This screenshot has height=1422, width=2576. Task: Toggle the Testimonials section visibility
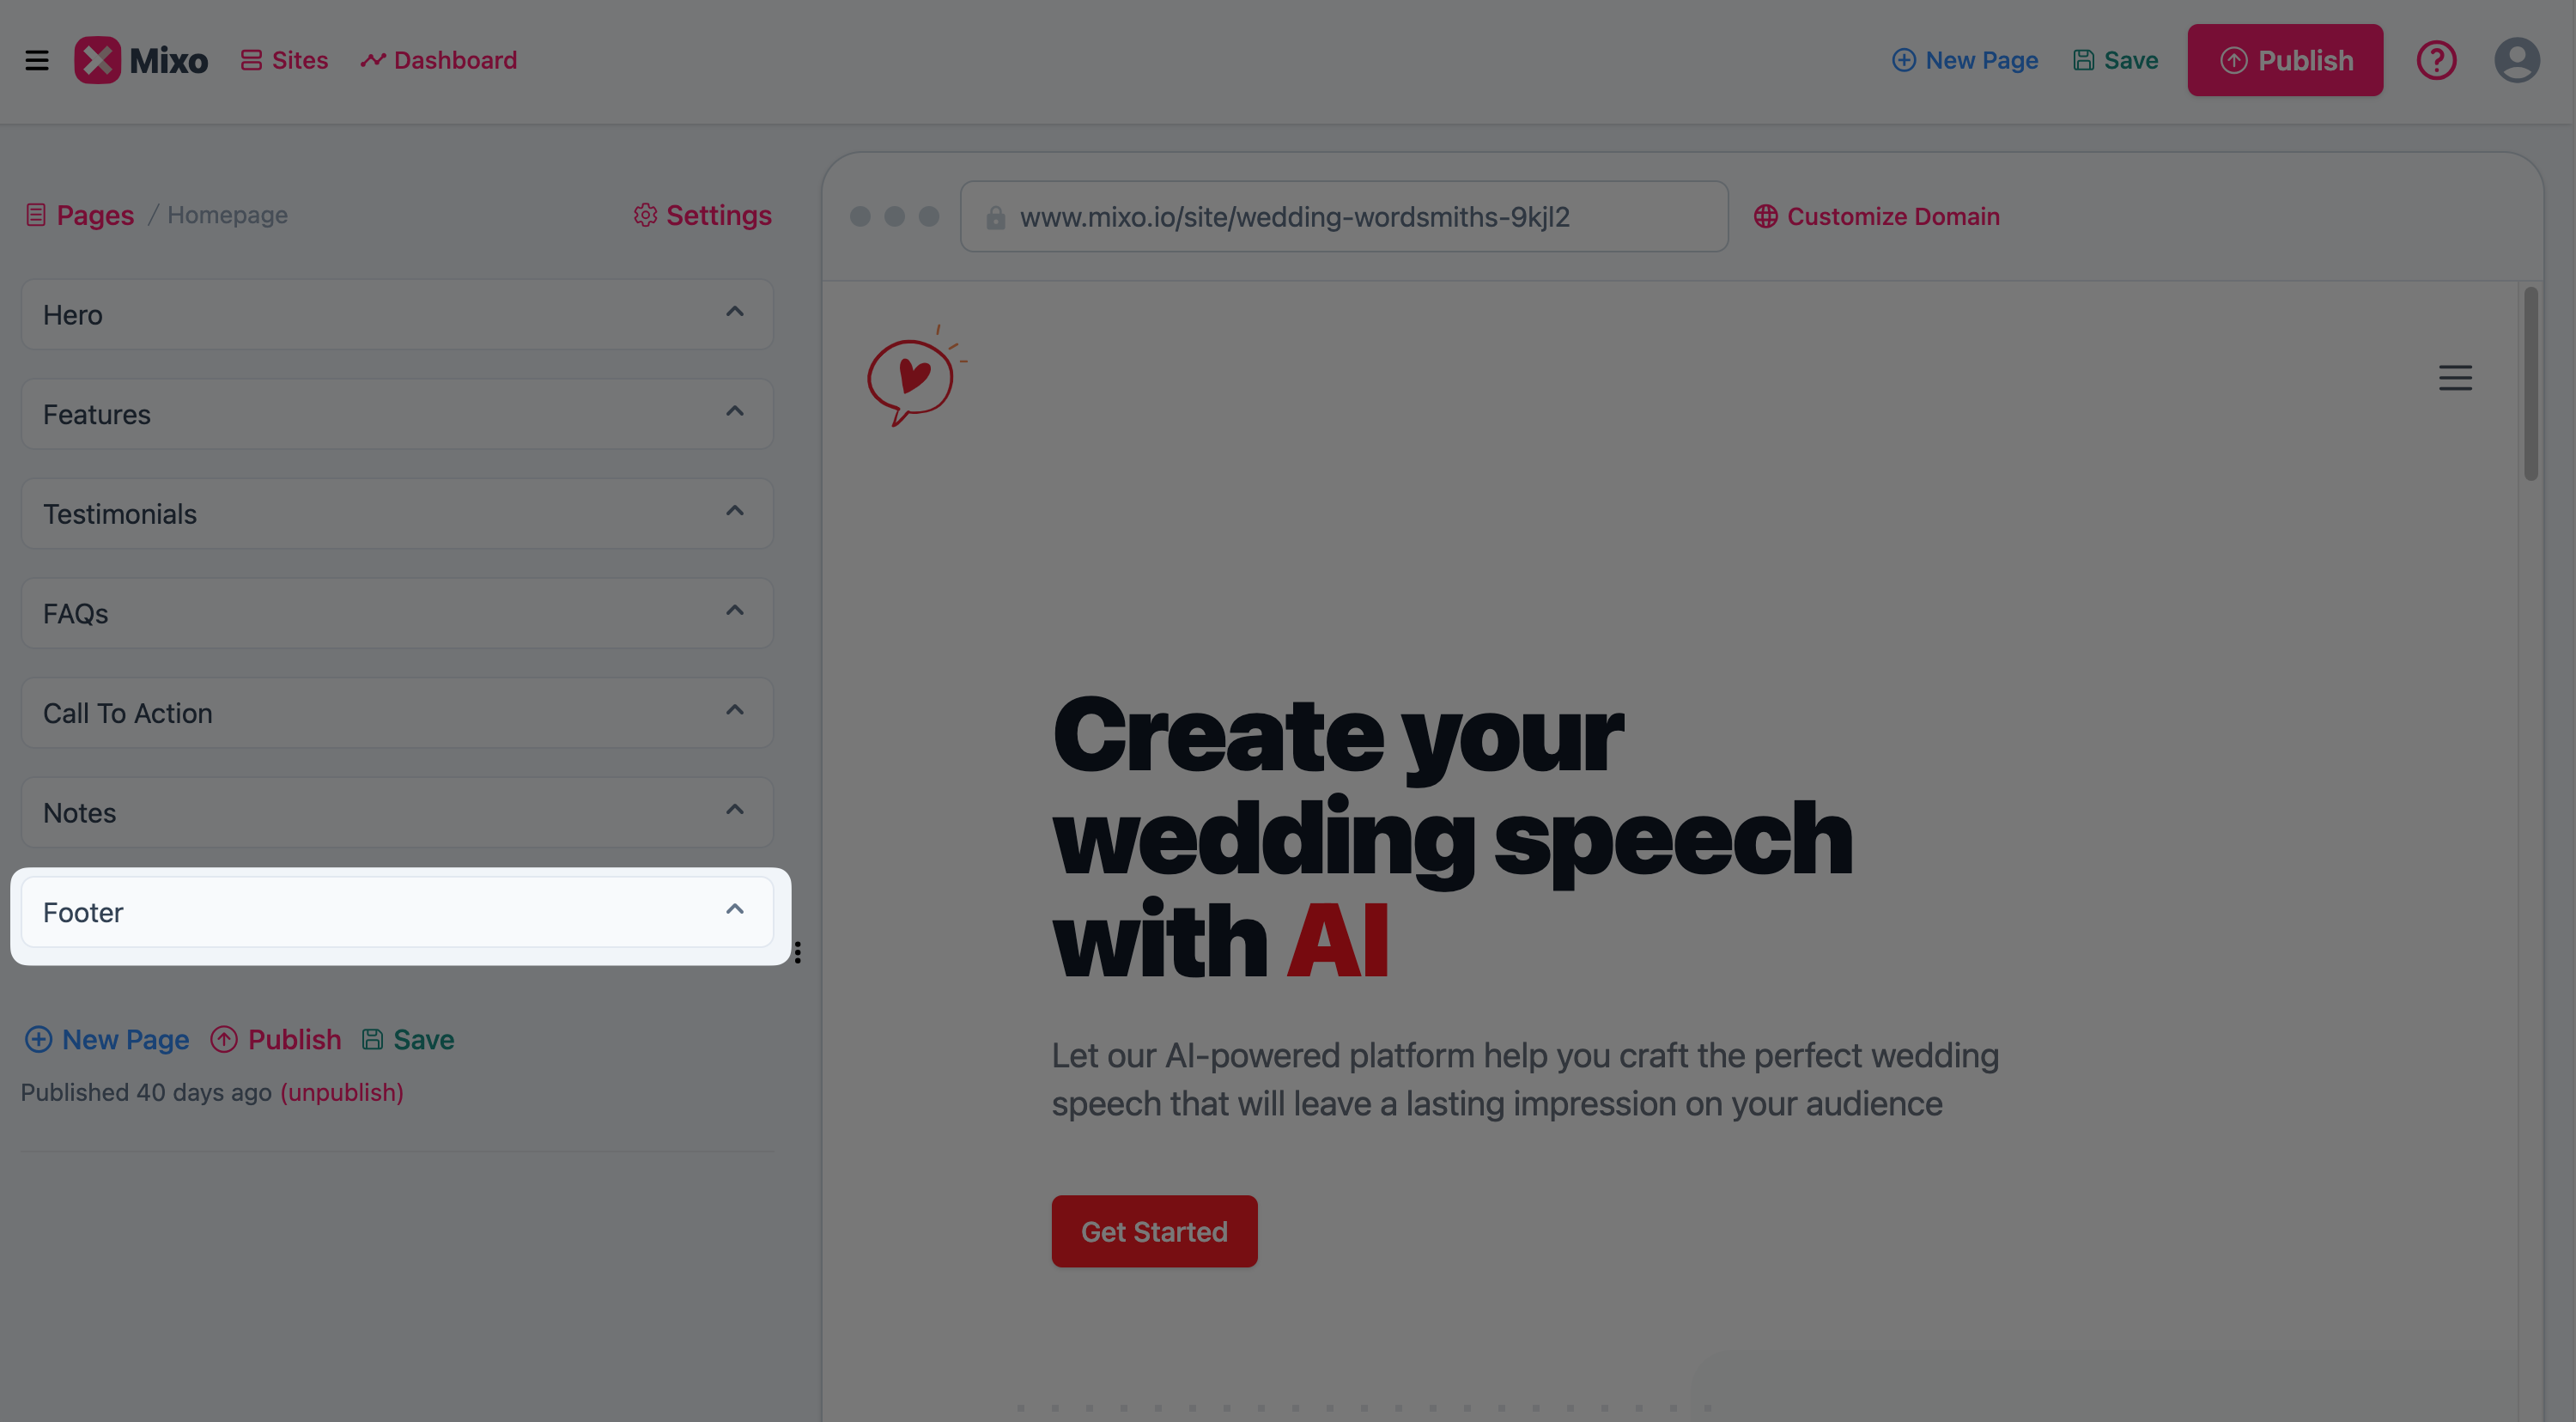pos(736,513)
